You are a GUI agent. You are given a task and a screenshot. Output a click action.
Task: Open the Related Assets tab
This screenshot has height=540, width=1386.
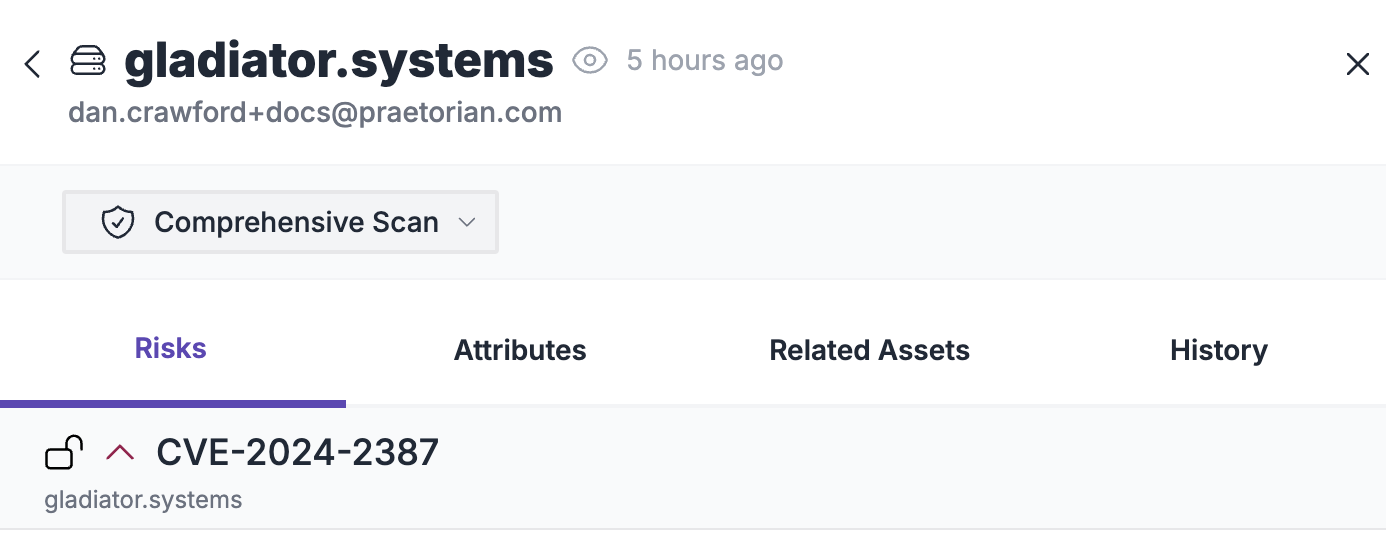(x=869, y=350)
